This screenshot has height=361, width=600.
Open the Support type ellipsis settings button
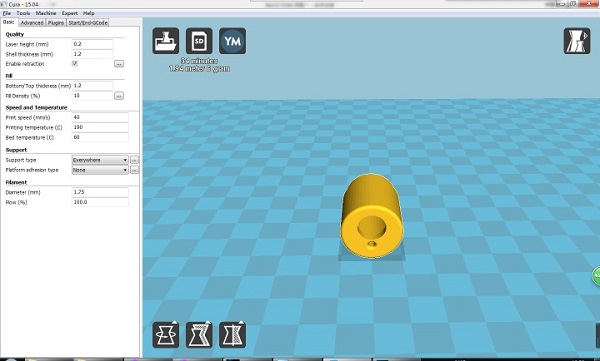coord(134,160)
